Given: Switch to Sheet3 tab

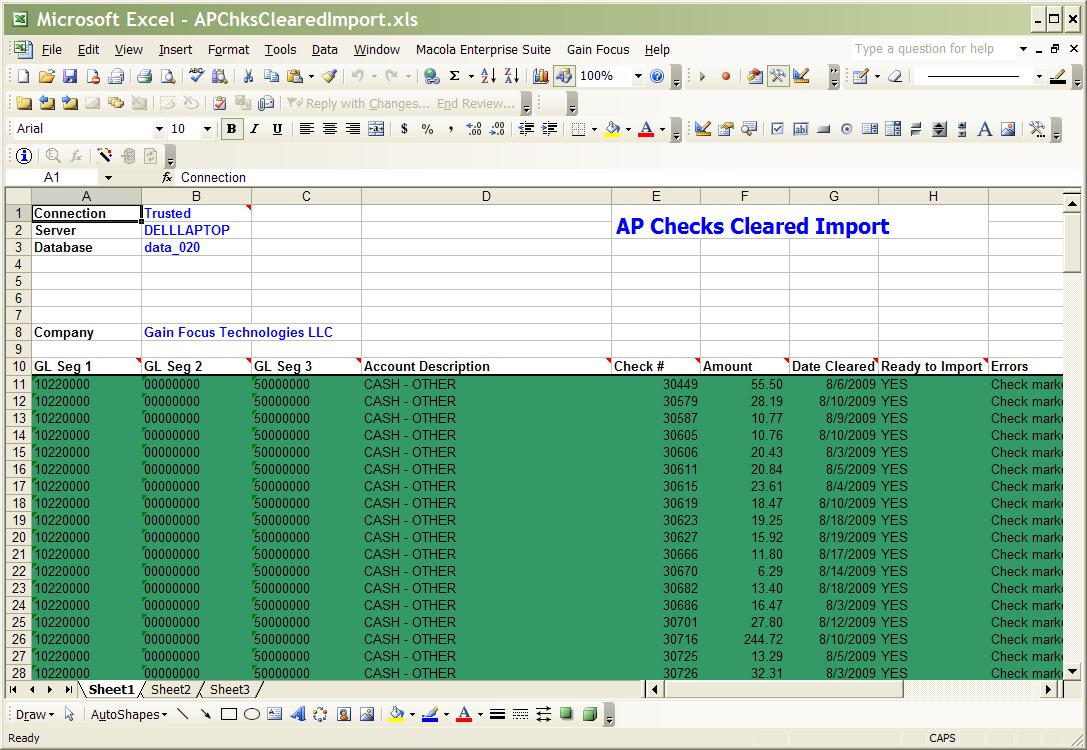Looking at the screenshot, I should [x=229, y=690].
